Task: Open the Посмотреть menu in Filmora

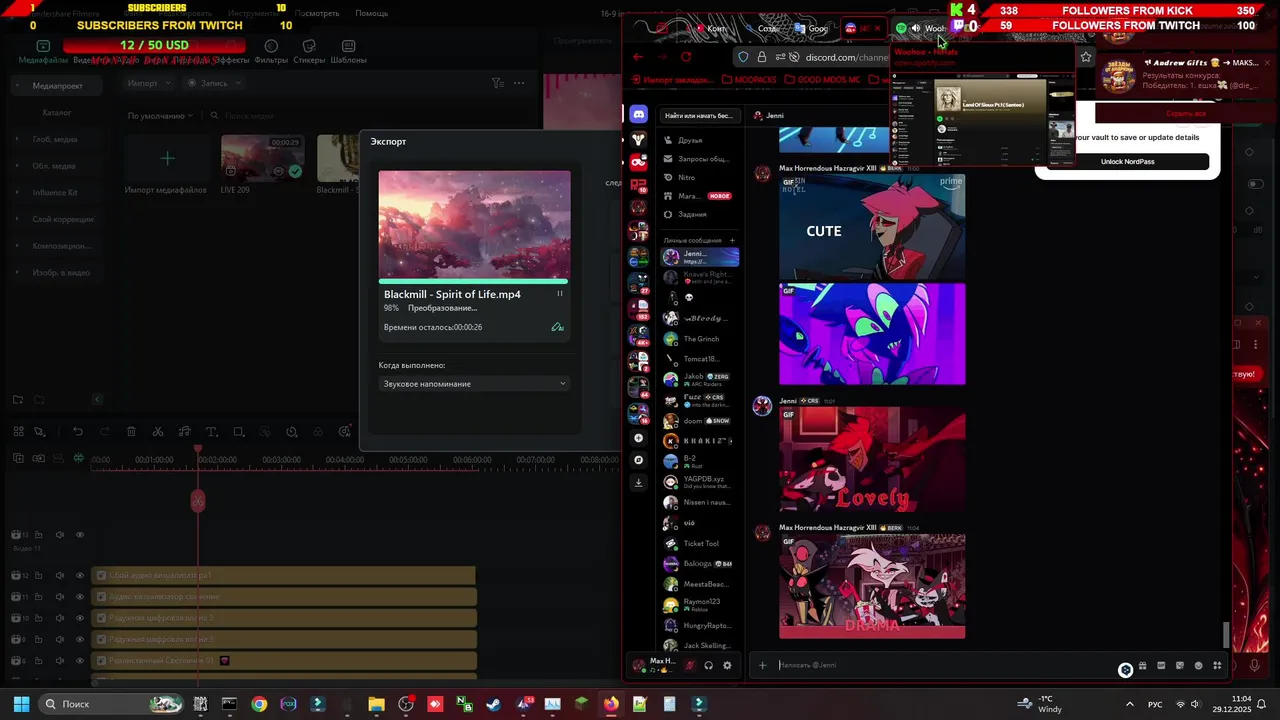Action: click(317, 13)
